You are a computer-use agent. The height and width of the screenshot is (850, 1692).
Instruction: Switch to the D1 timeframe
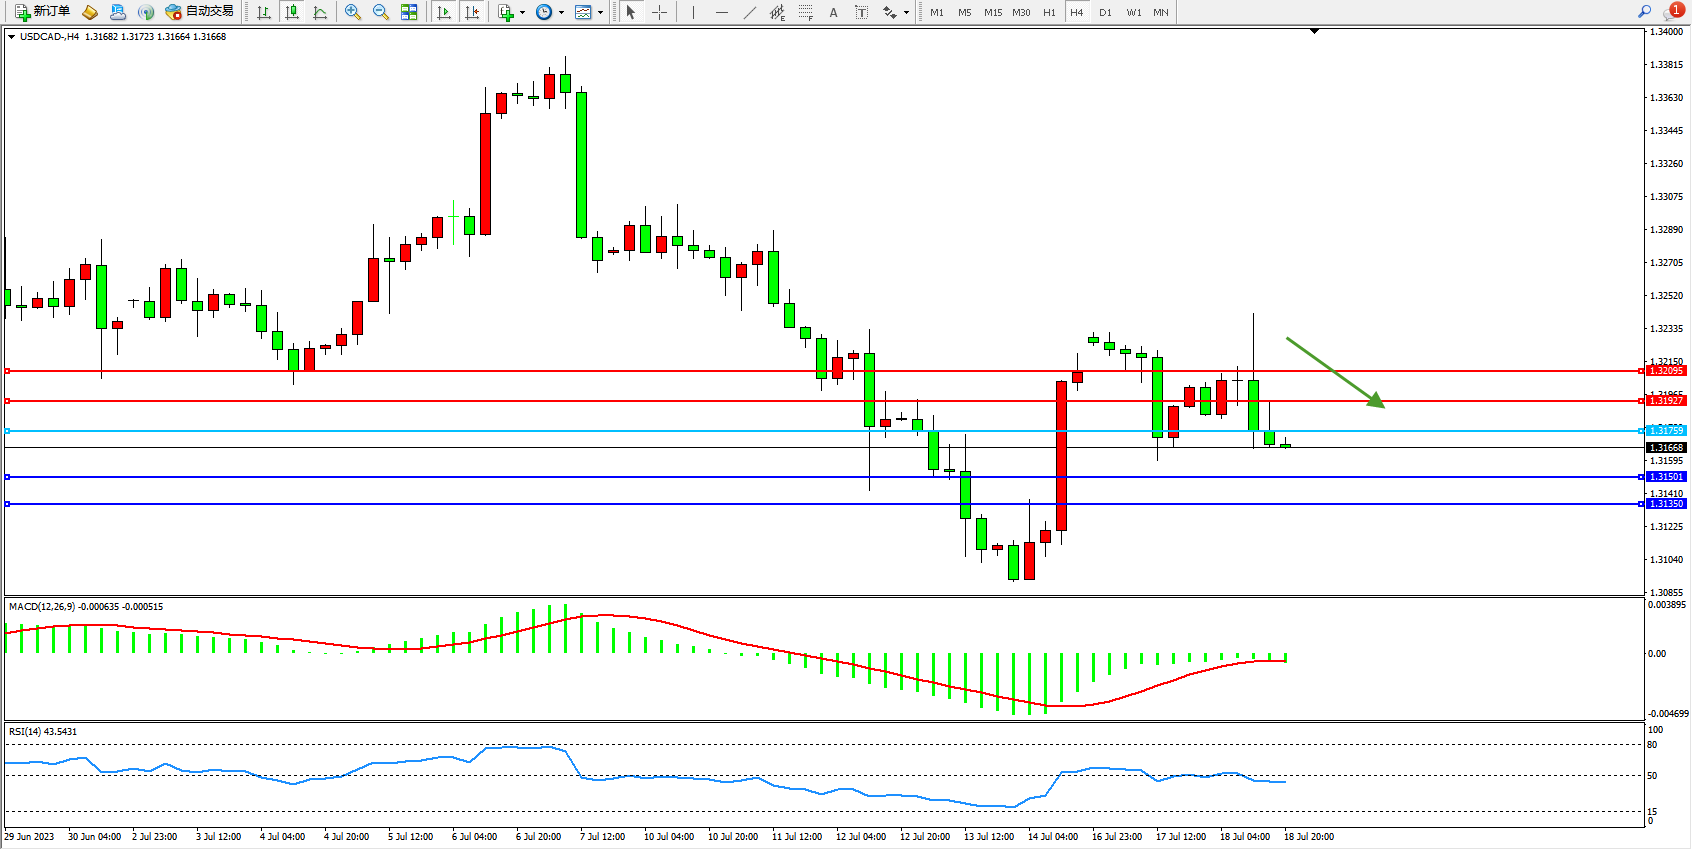point(1105,12)
